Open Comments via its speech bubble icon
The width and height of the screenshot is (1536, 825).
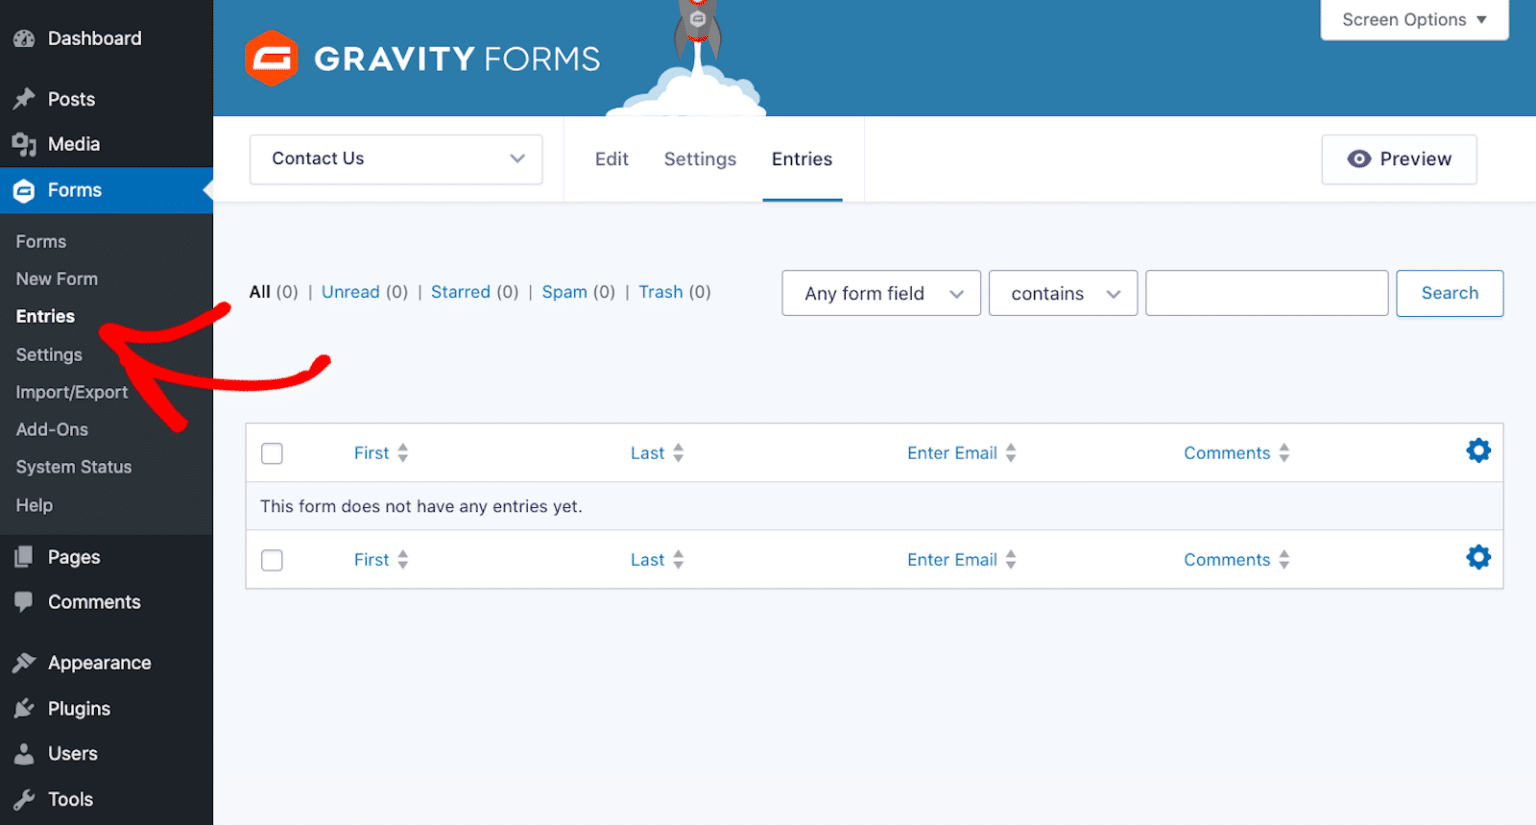(x=23, y=602)
